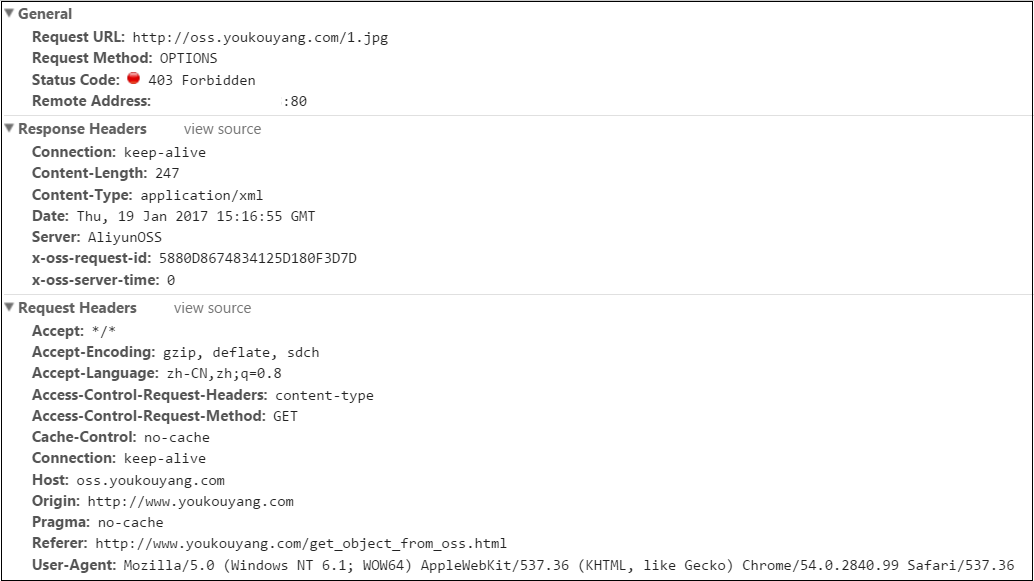Select the 403 Forbidden status text
The image size is (1034, 581).
tap(202, 80)
